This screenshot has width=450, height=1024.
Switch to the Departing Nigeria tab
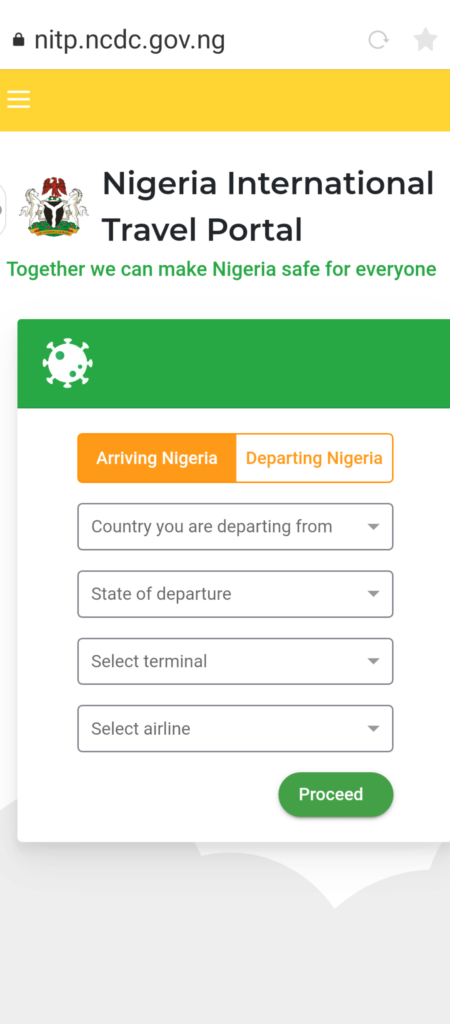[x=314, y=458]
